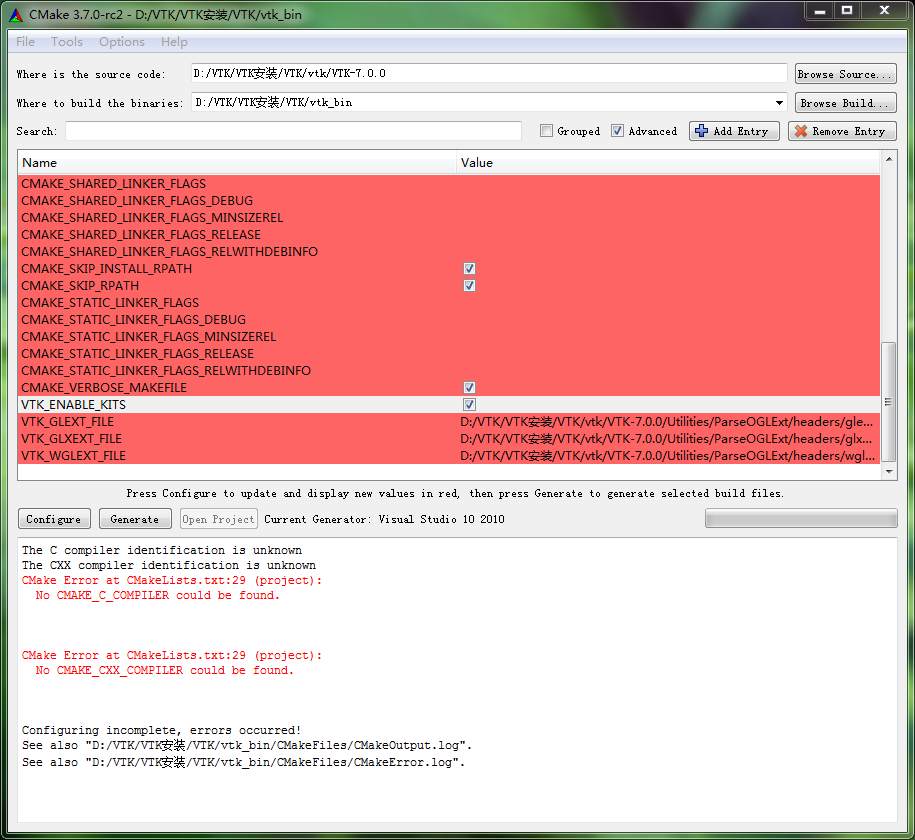Viewport: 915px width, 840px height.
Task: Click the scrollbar down arrow of cache list
Action: click(889, 472)
